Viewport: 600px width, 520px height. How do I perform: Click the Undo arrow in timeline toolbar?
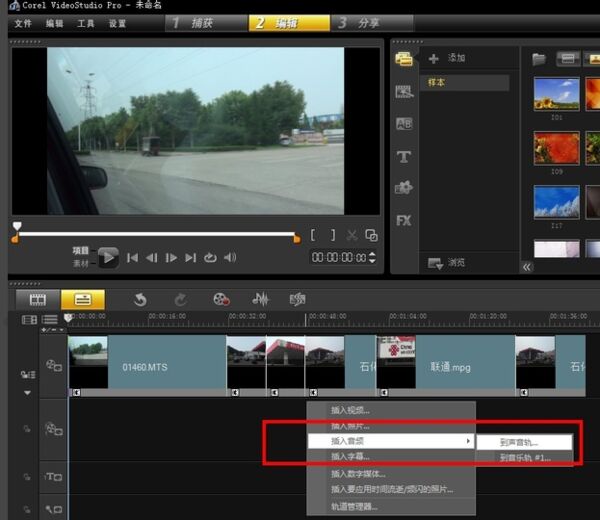(140, 299)
